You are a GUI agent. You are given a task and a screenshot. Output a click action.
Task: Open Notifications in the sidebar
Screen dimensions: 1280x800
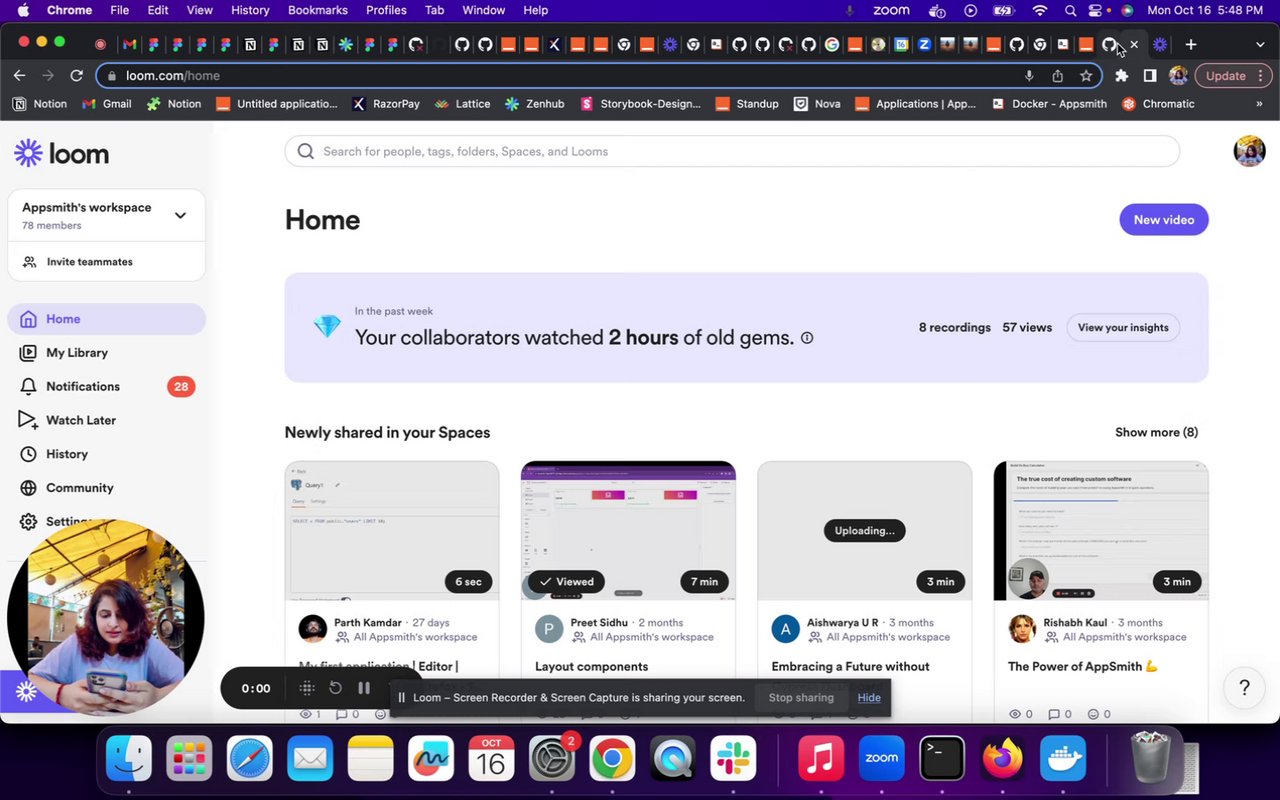[106, 387]
